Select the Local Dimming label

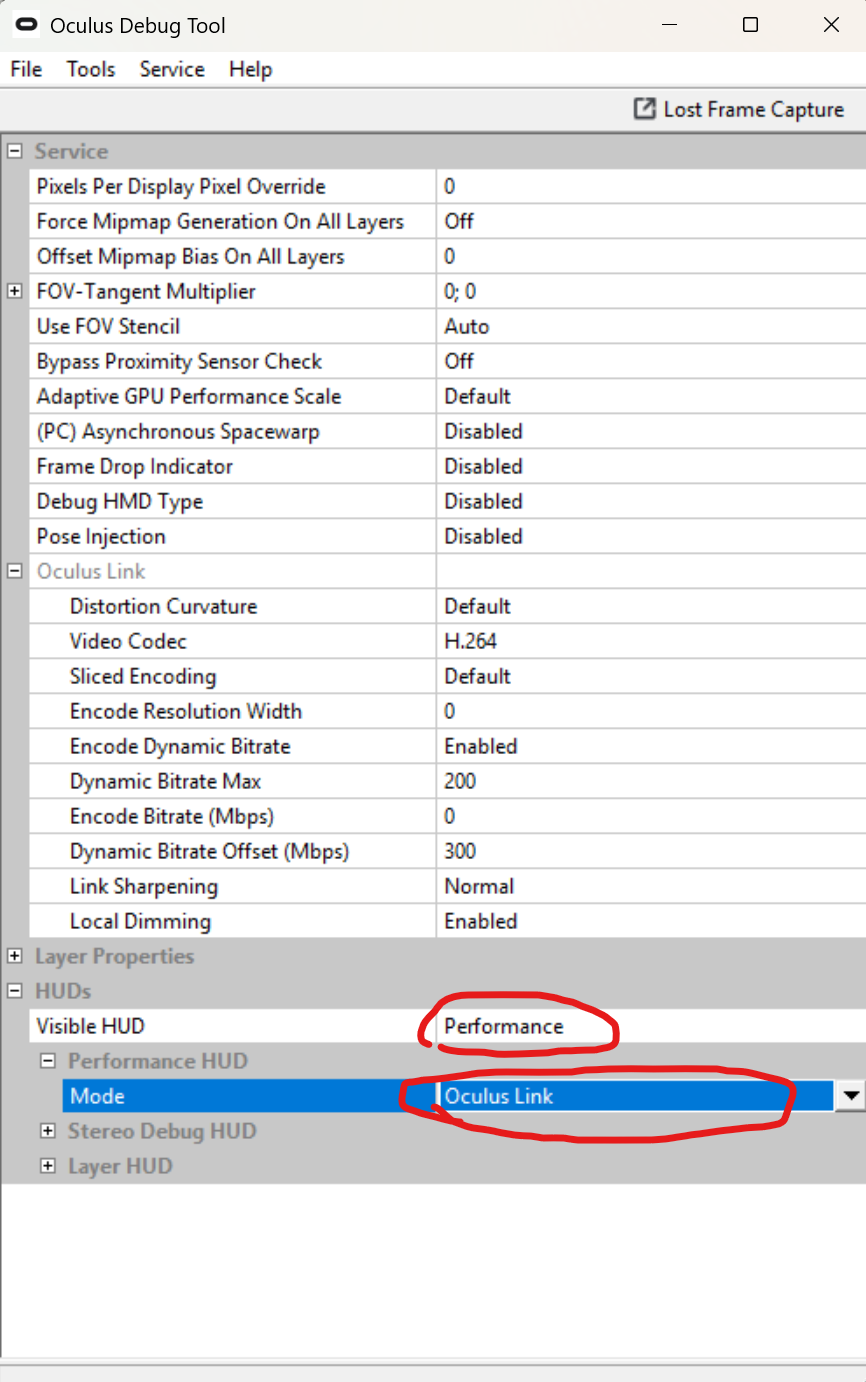click(x=140, y=921)
